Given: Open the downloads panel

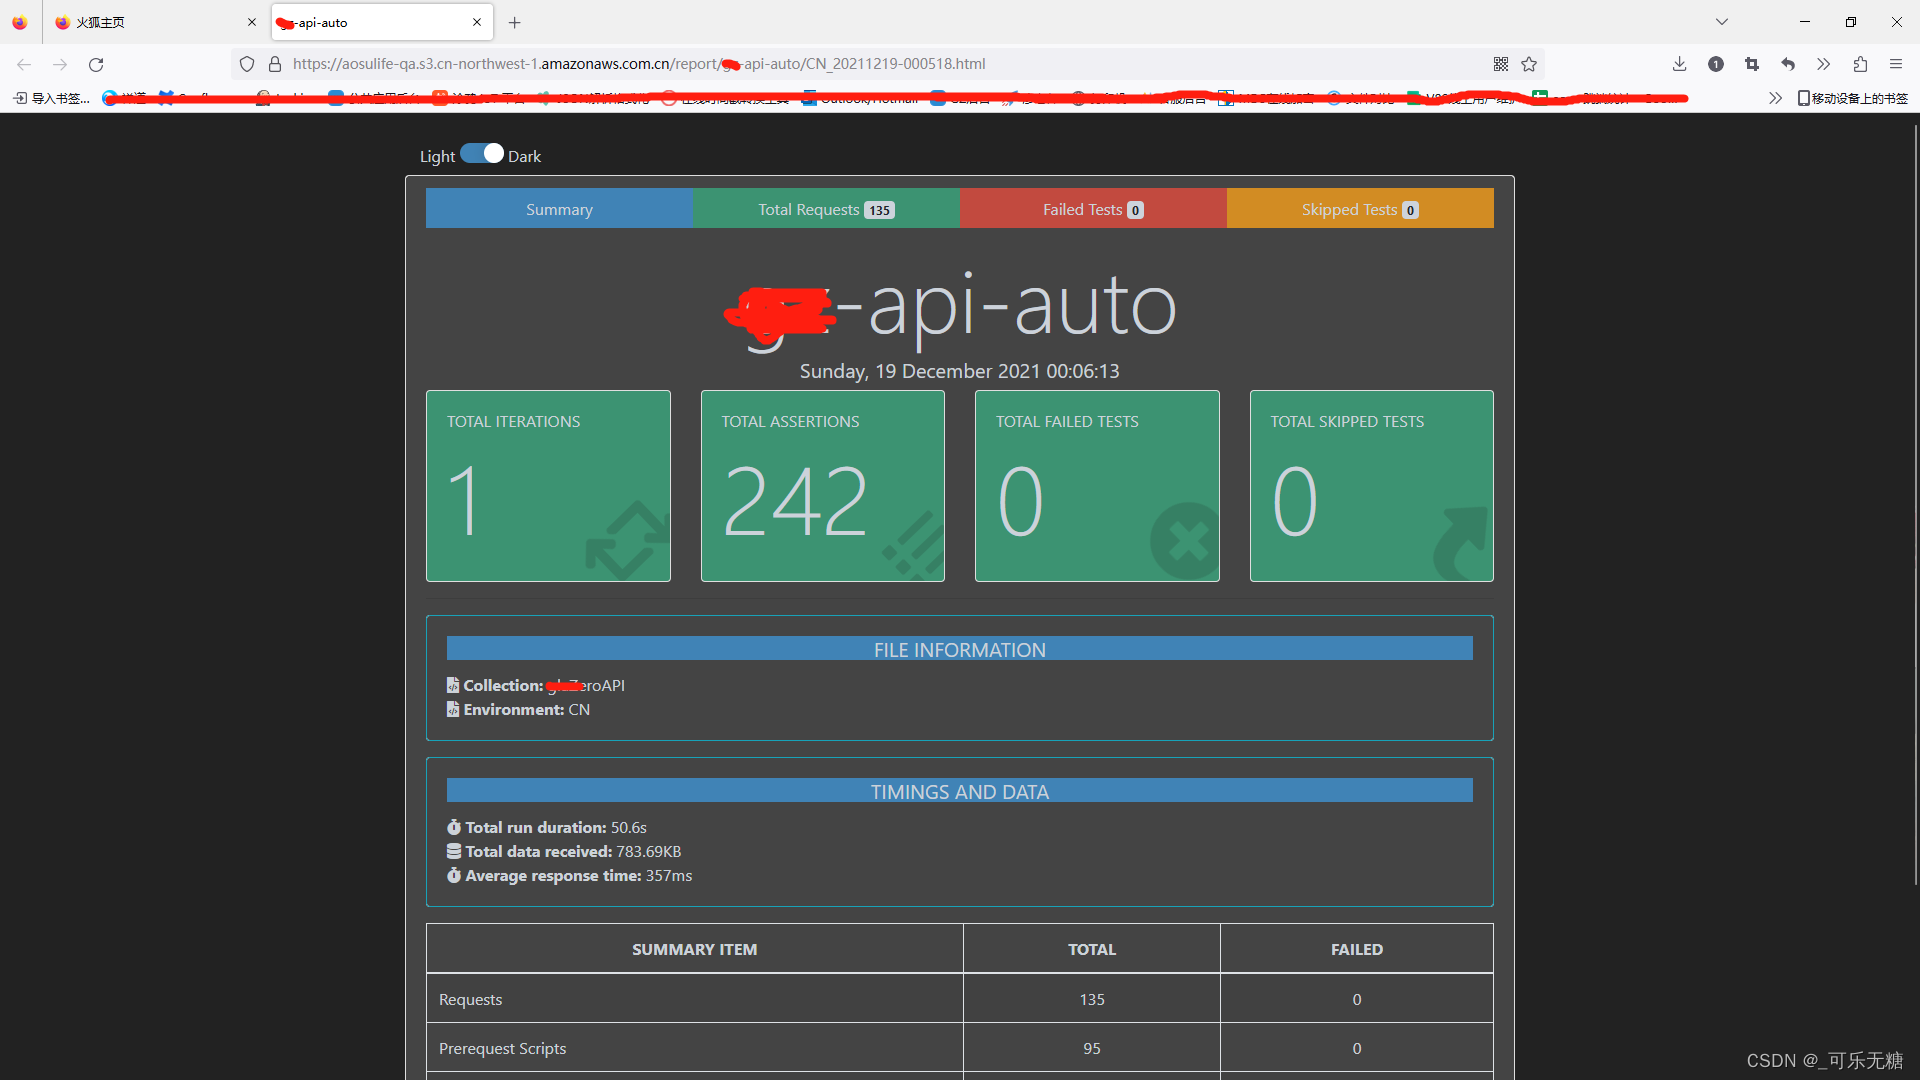Looking at the screenshot, I should pyautogui.click(x=1679, y=64).
